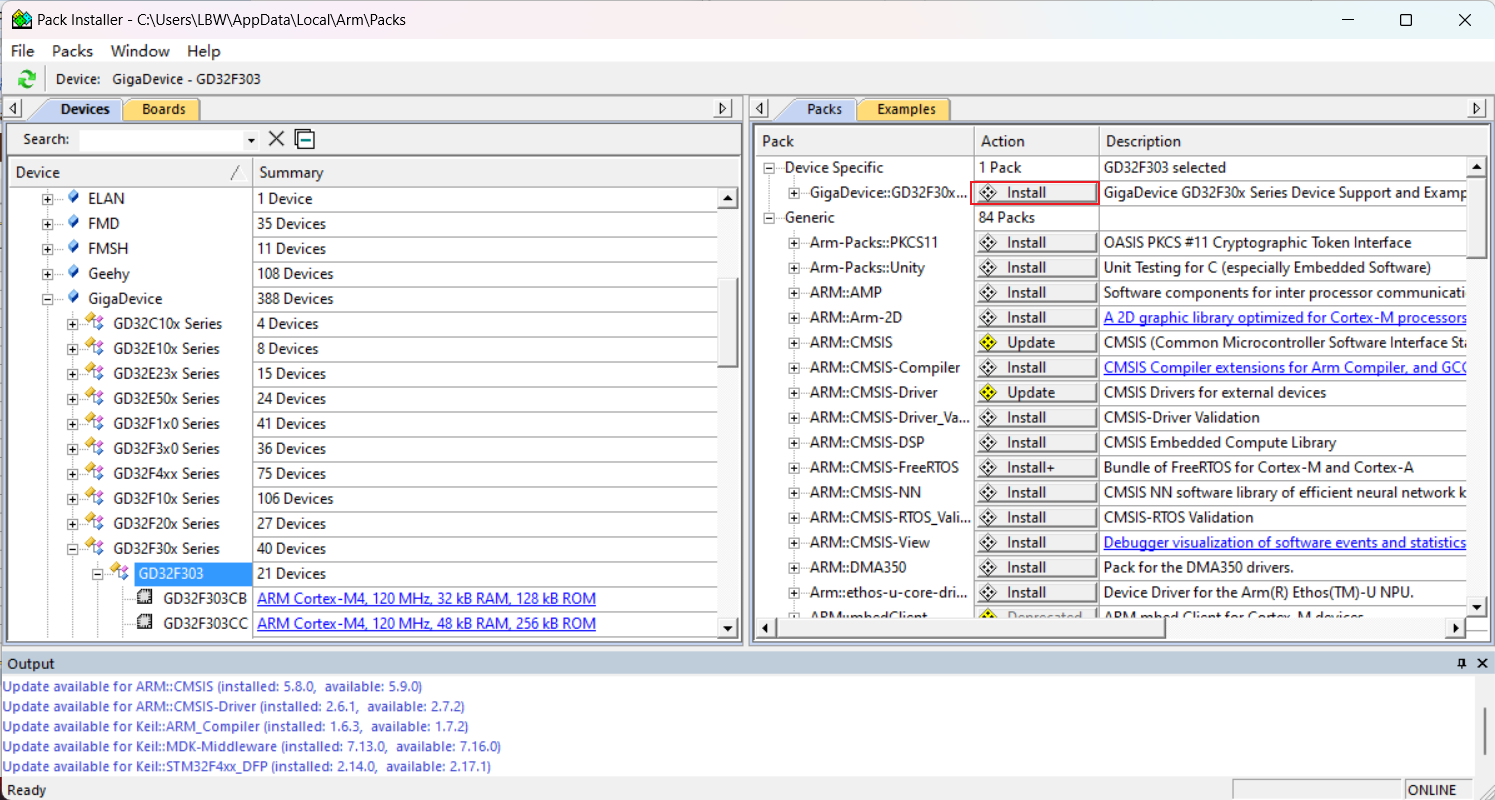Sort by the Device column header
Screen dimensions: 1495x800
[x=130, y=172]
